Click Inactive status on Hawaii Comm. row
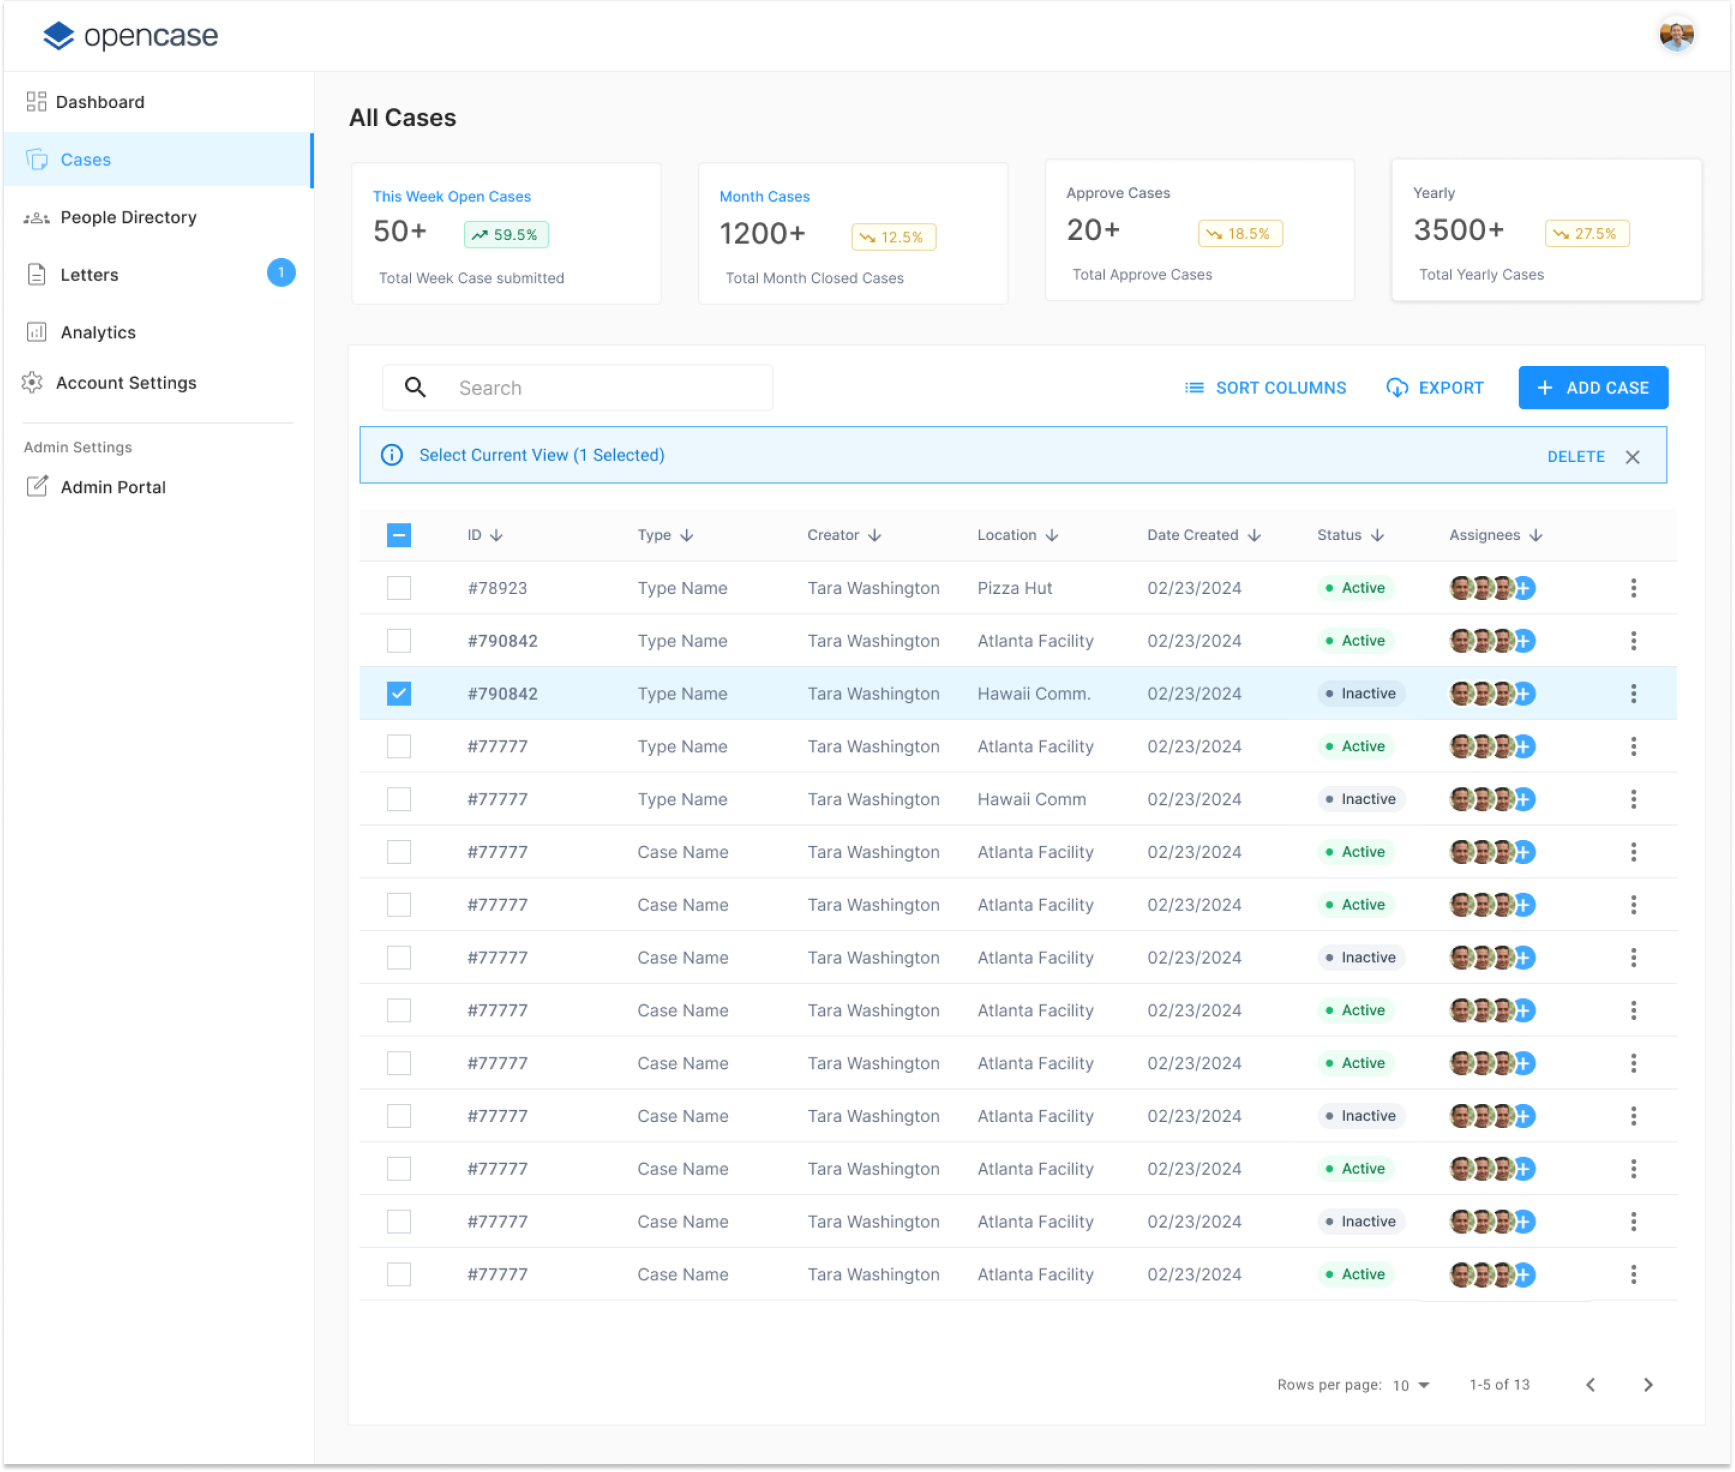This screenshot has width=1735, height=1472. coord(1361,693)
